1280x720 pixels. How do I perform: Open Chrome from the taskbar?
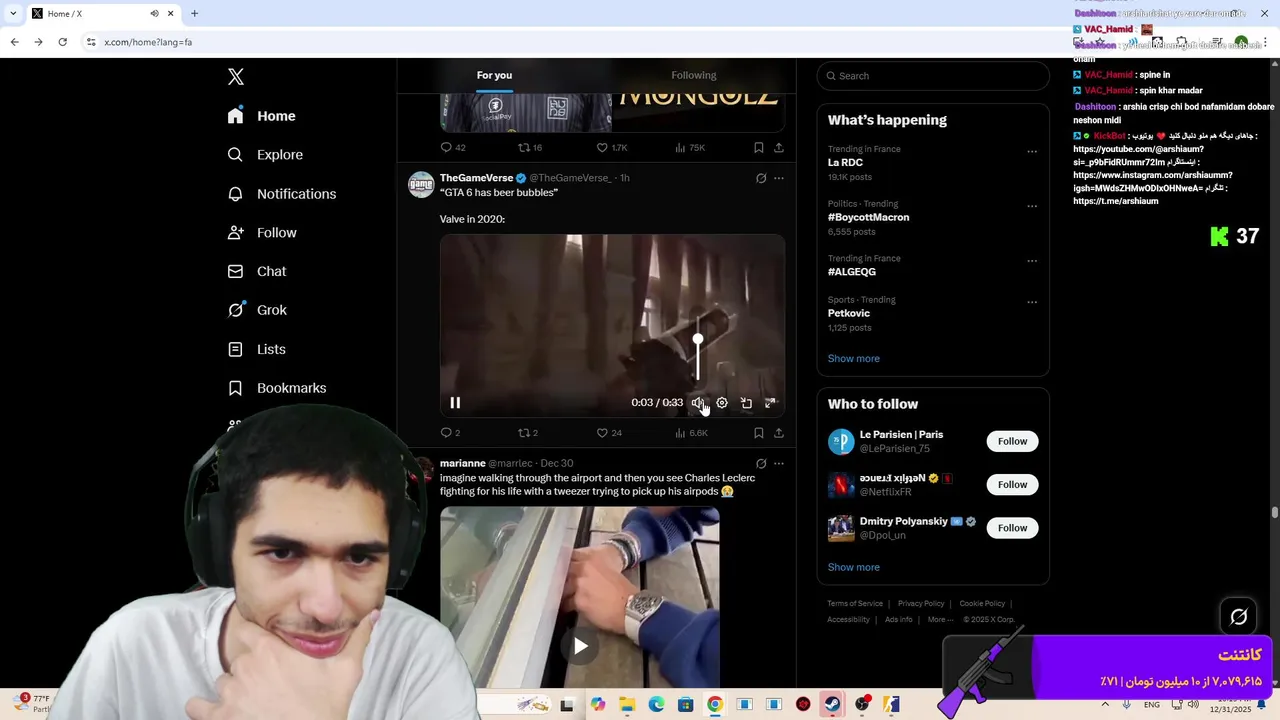click(x=715, y=705)
